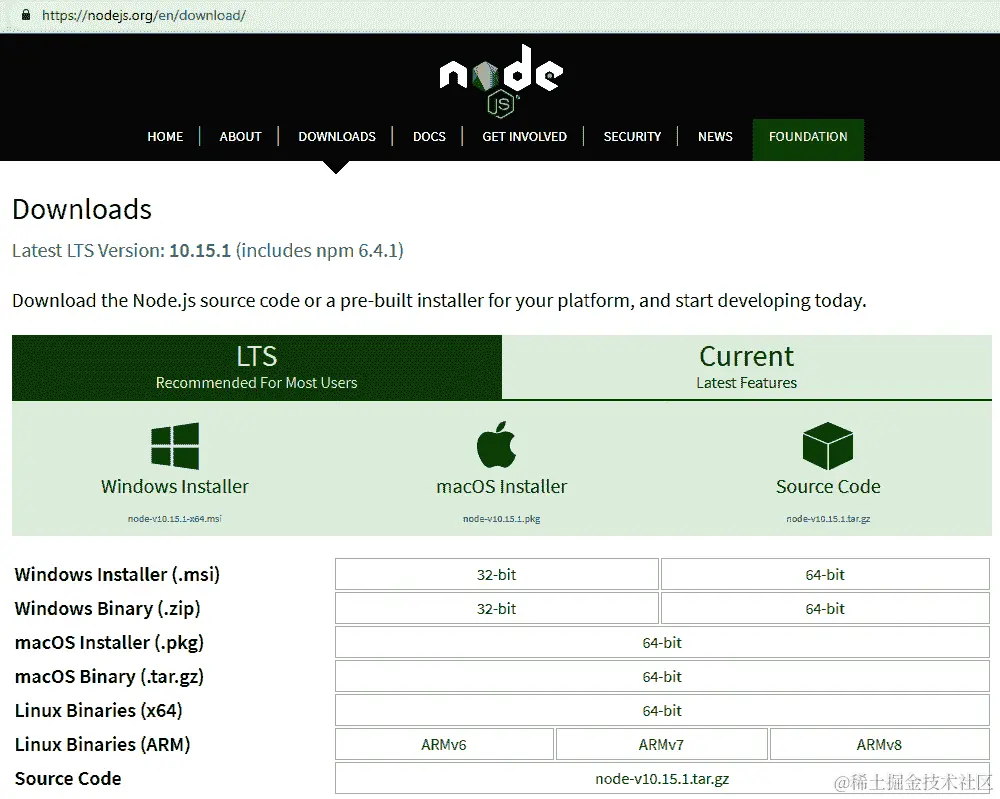Viewport: 1000px width, 799px height.
Task: Click the Linux Binaries (ARM) row label
Action: pos(103,745)
